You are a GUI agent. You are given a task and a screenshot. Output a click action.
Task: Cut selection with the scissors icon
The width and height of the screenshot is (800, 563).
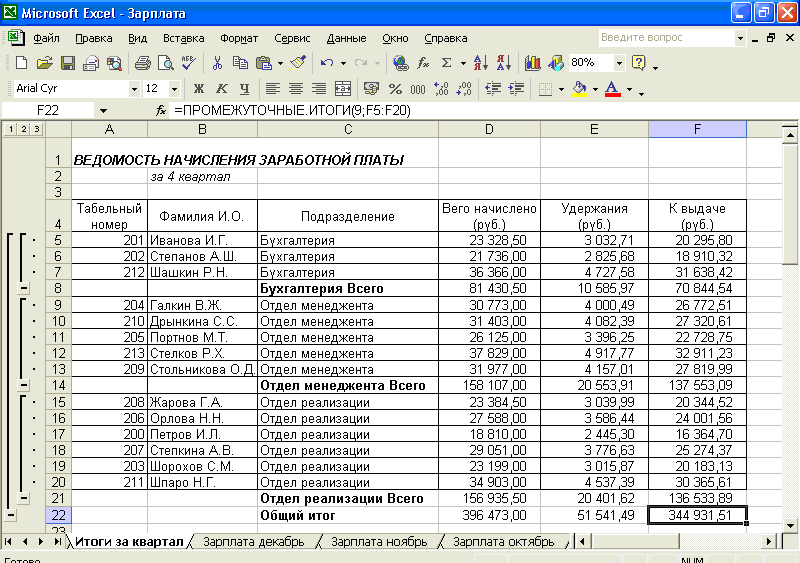pyautogui.click(x=217, y=63)
